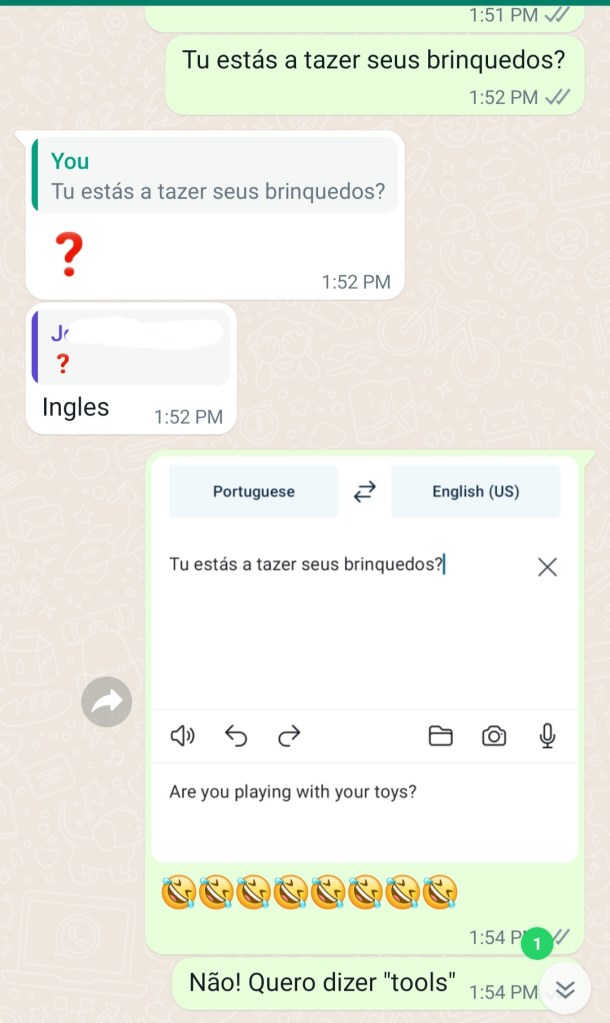Tap the quoted red question mark reply
Image resolution: width=610 pixels, height=1023 pixels.
tap(132, 346)
